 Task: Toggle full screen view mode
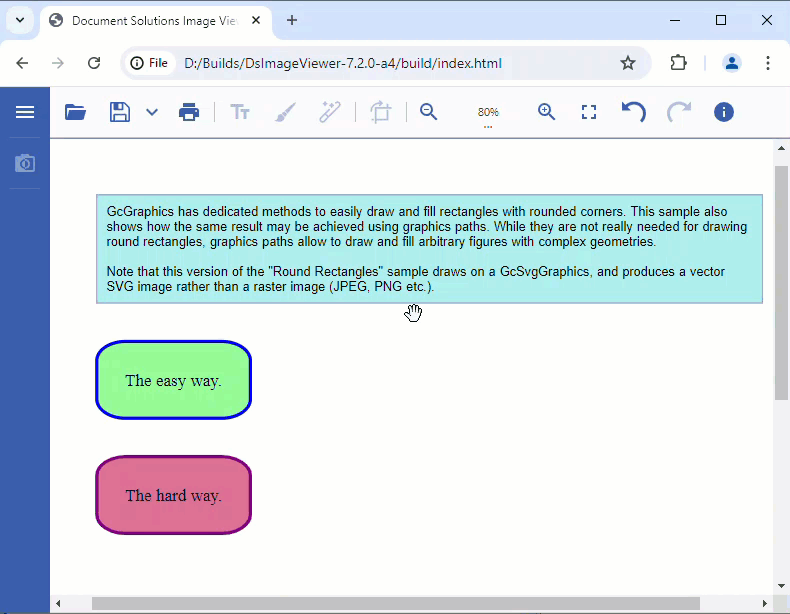[588, 112]
